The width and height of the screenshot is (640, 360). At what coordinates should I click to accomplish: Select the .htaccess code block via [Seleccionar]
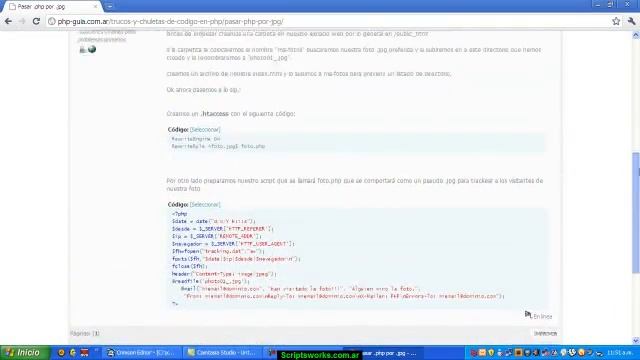click(205, 129)
